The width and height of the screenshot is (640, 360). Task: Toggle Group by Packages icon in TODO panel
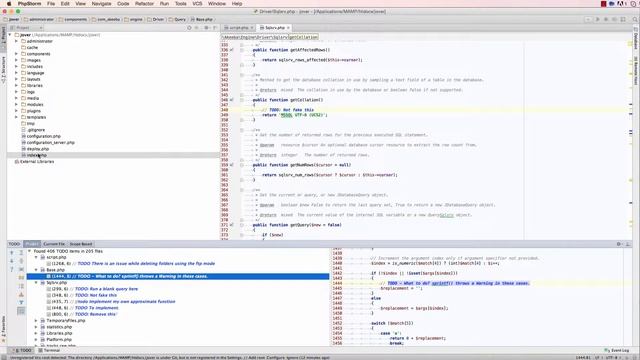(21, 286)
